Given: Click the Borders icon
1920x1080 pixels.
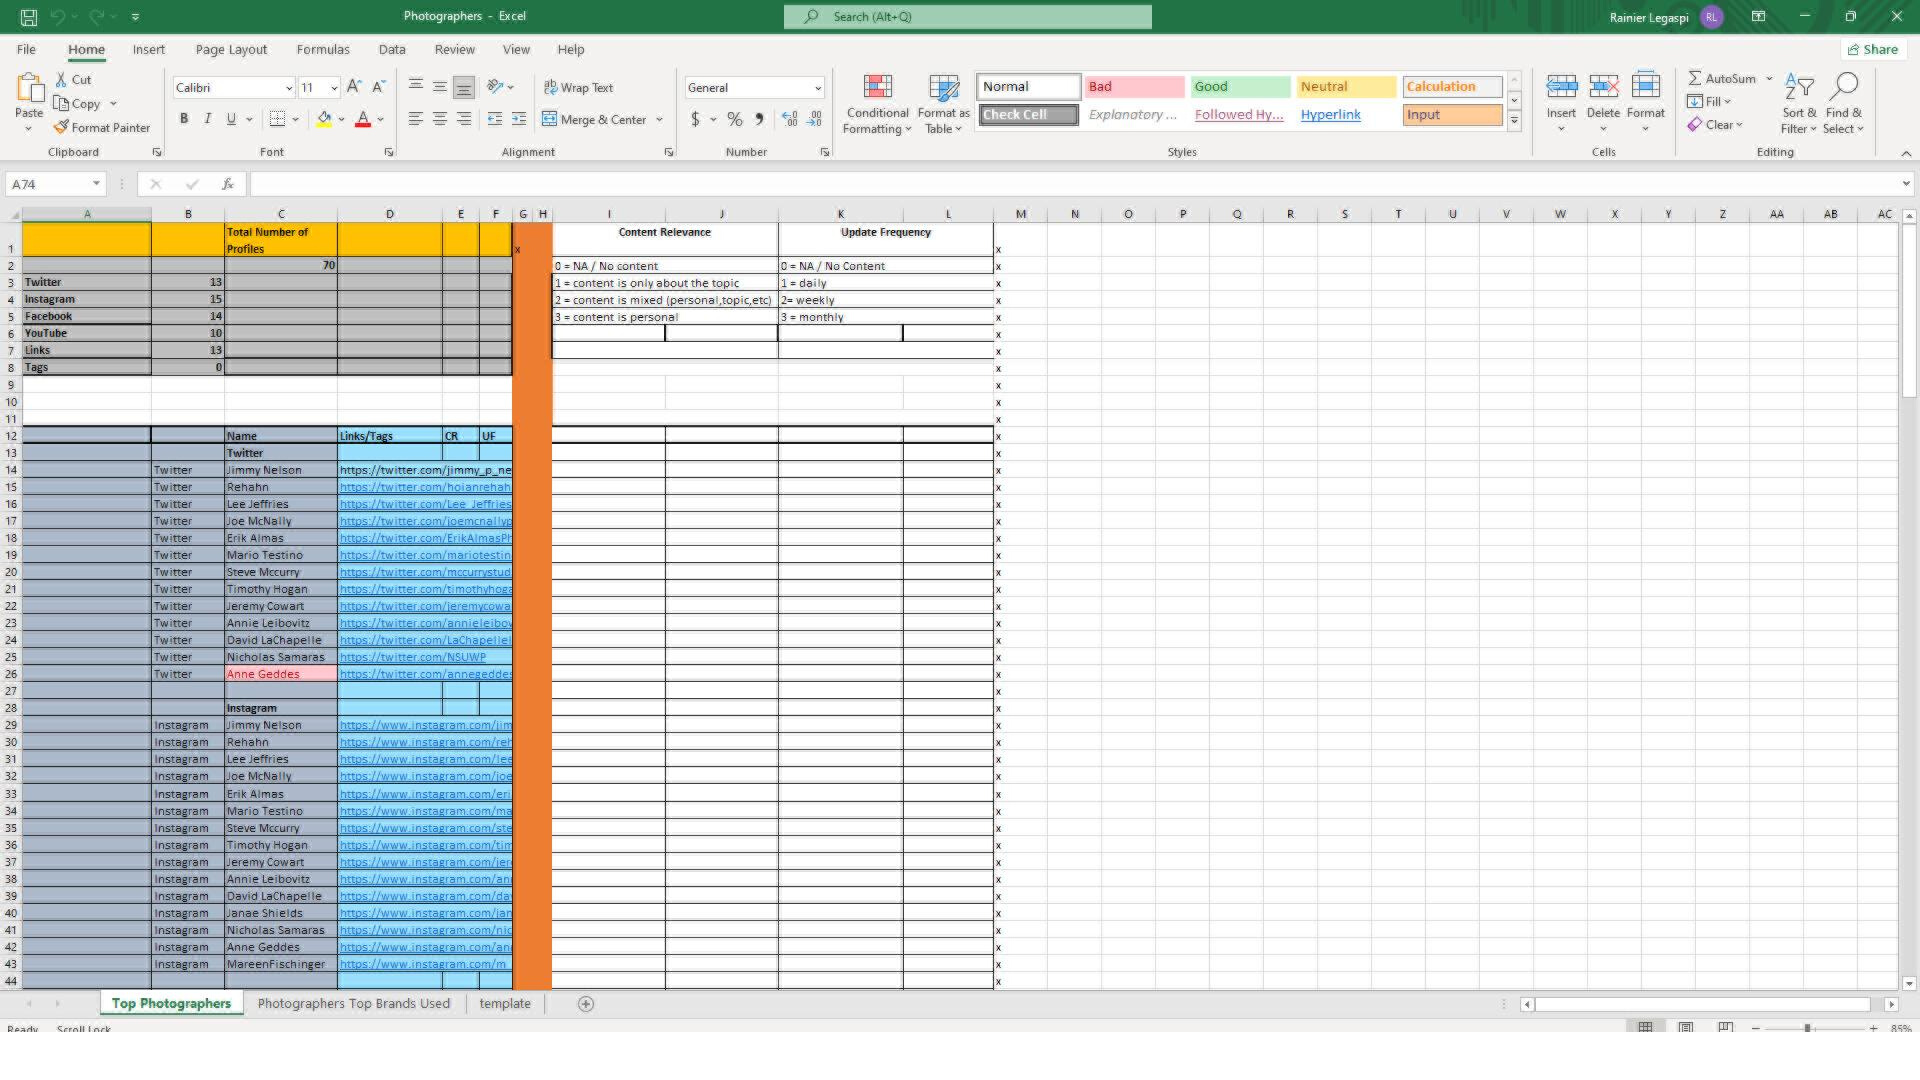Looking at the screenshot, I should [x=278, y=119].
